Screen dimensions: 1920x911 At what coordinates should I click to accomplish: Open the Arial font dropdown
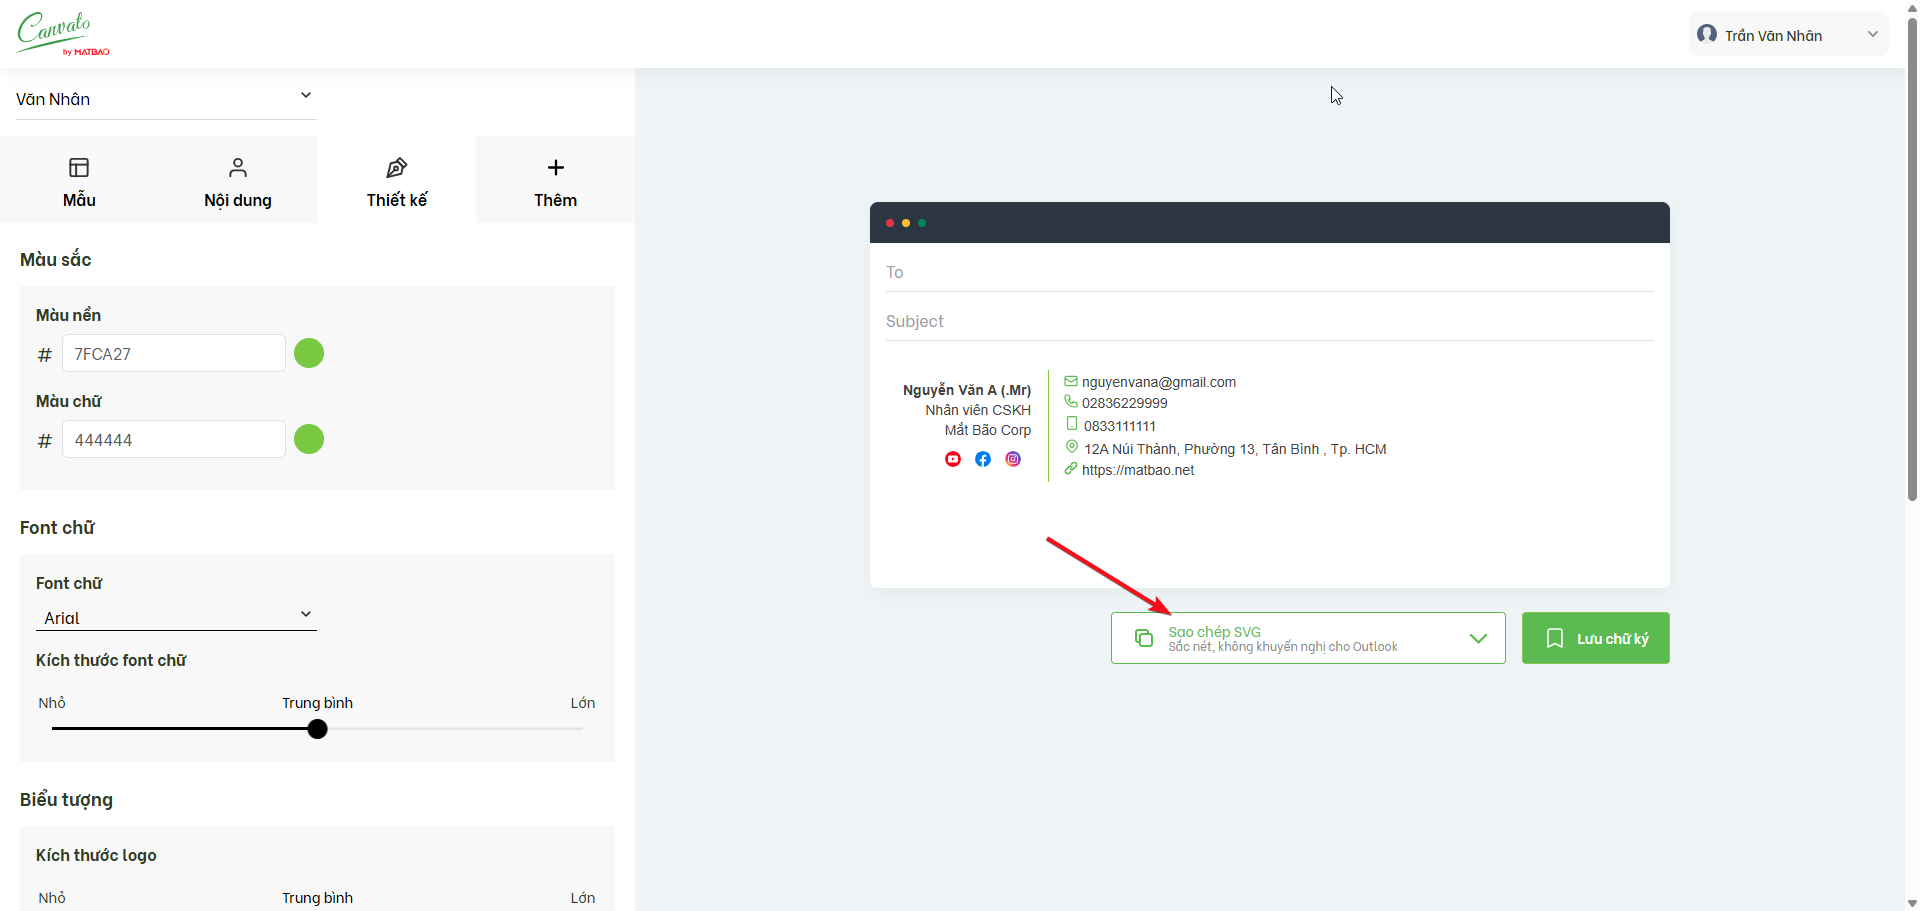[x=176, y=617]
